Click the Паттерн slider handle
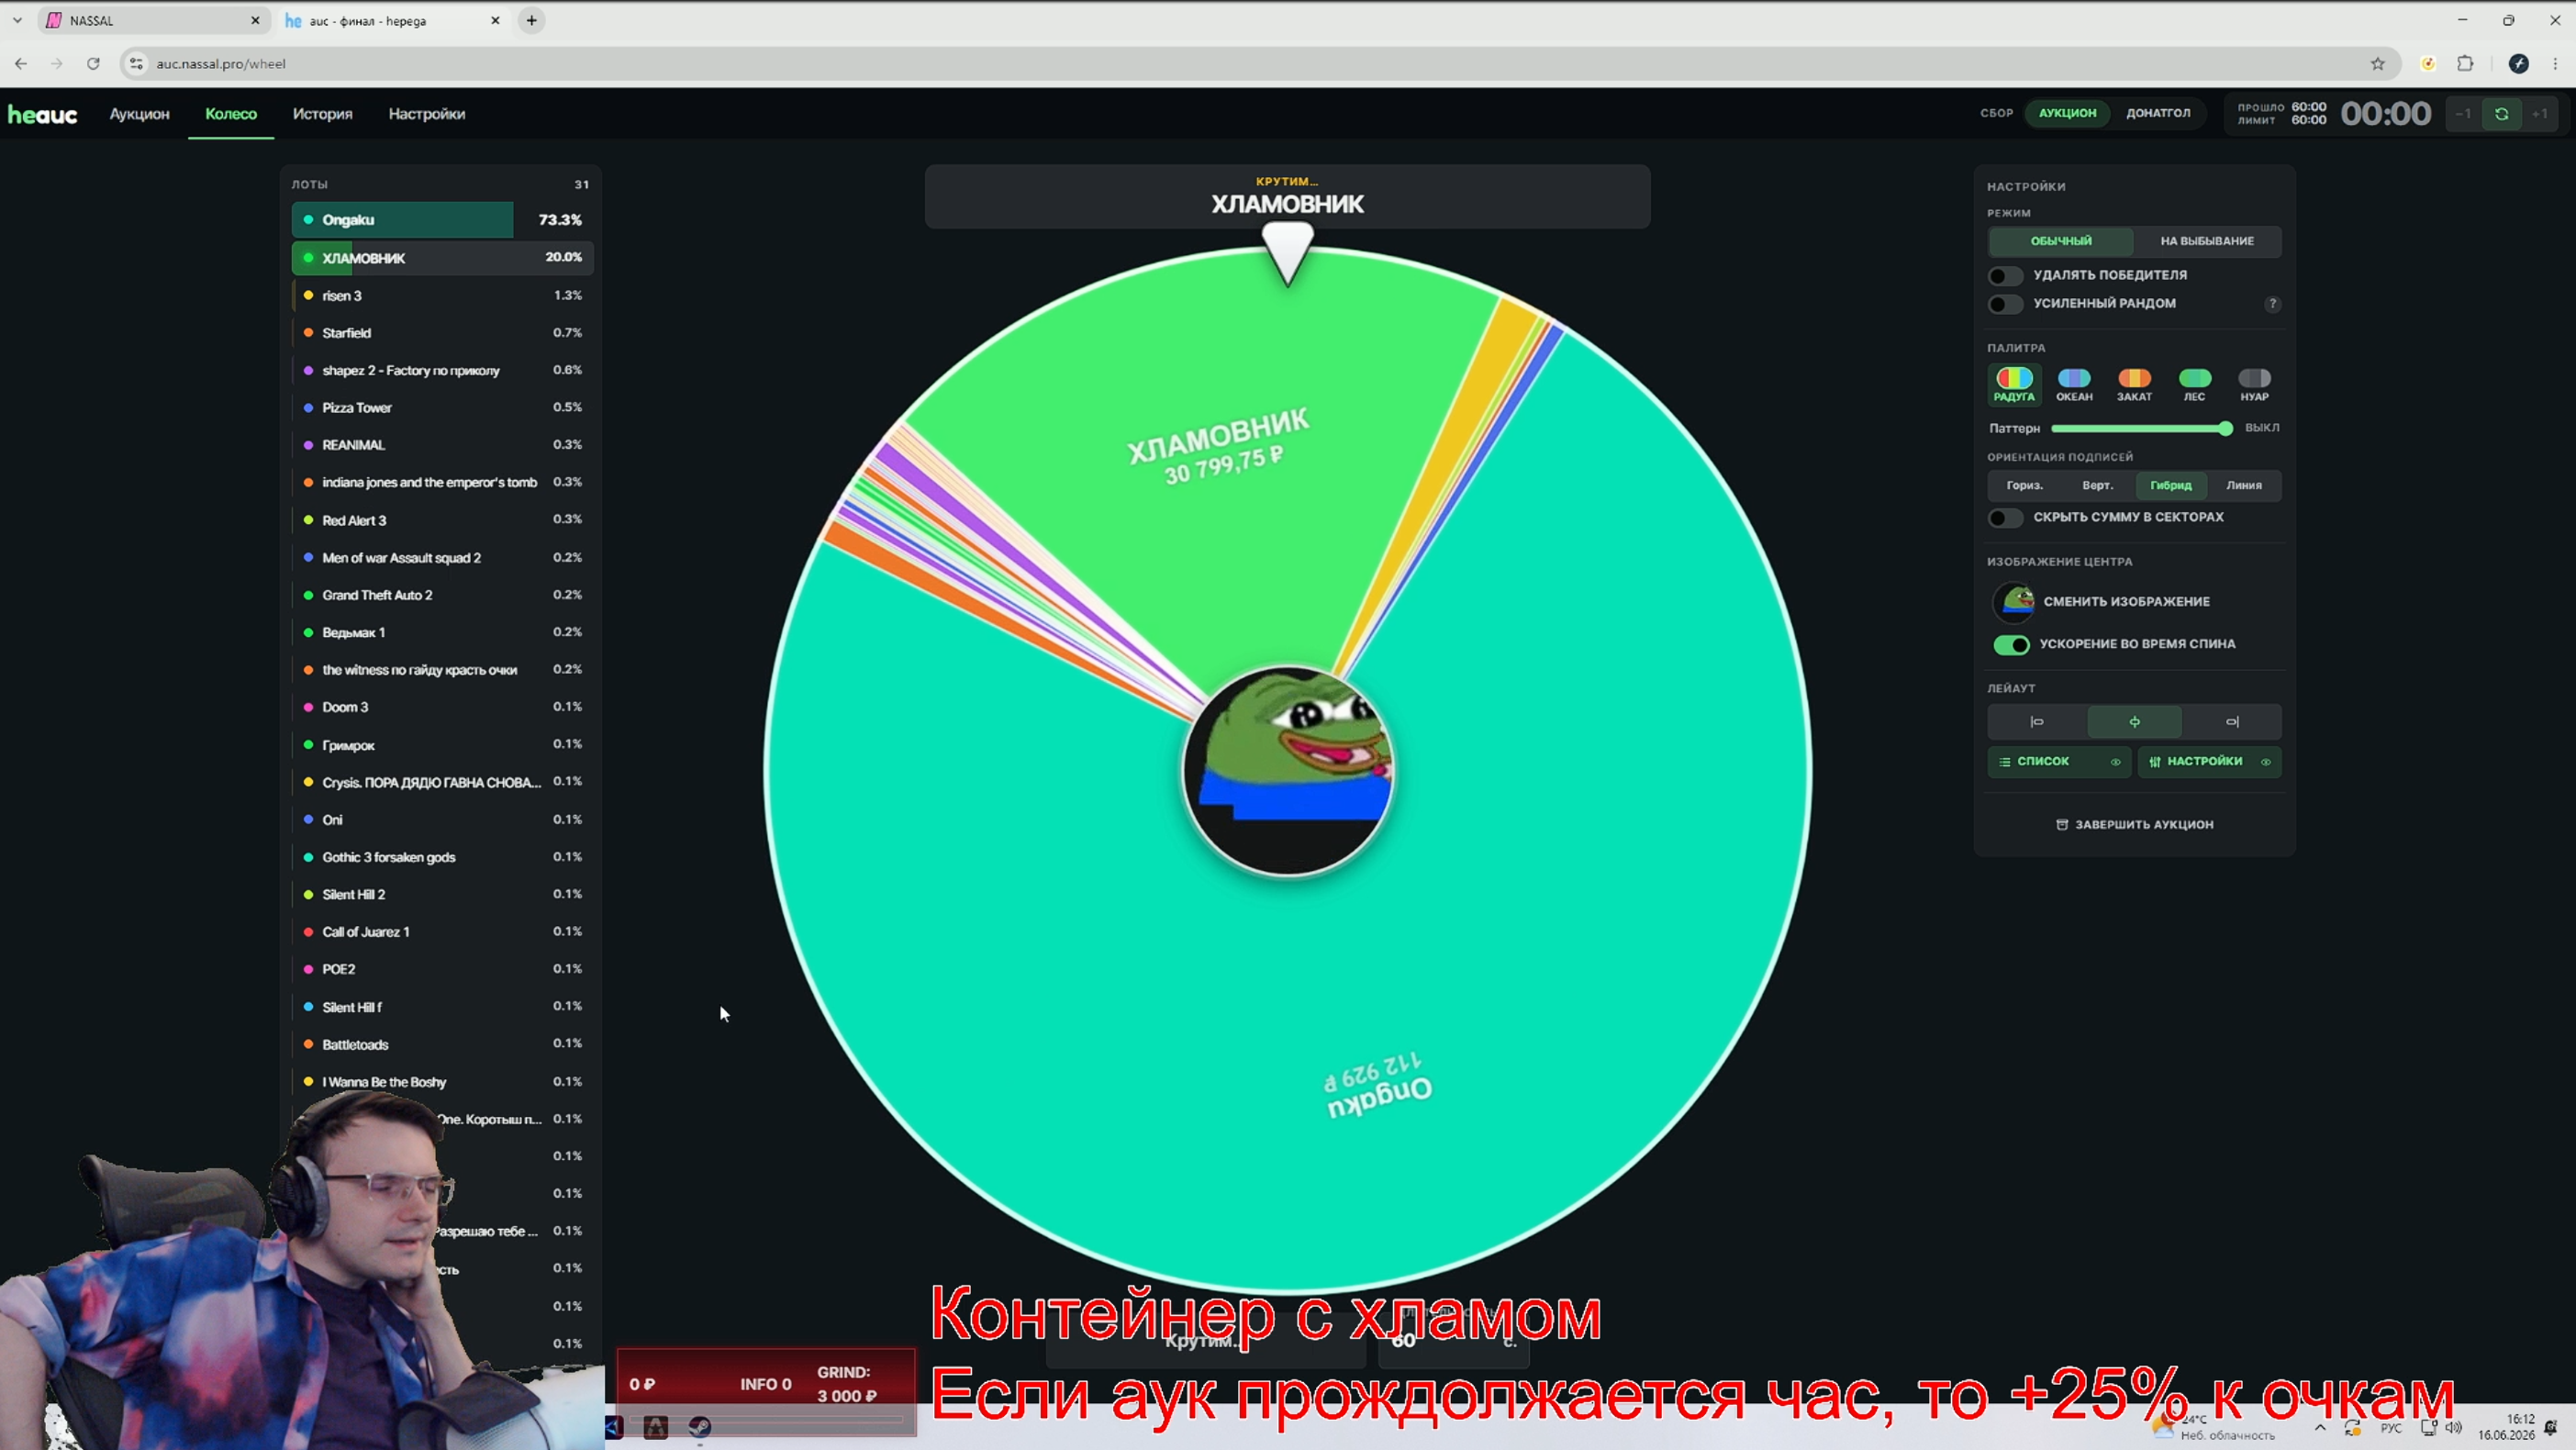This screenshot has height=1450, width=2576. 2225,428
